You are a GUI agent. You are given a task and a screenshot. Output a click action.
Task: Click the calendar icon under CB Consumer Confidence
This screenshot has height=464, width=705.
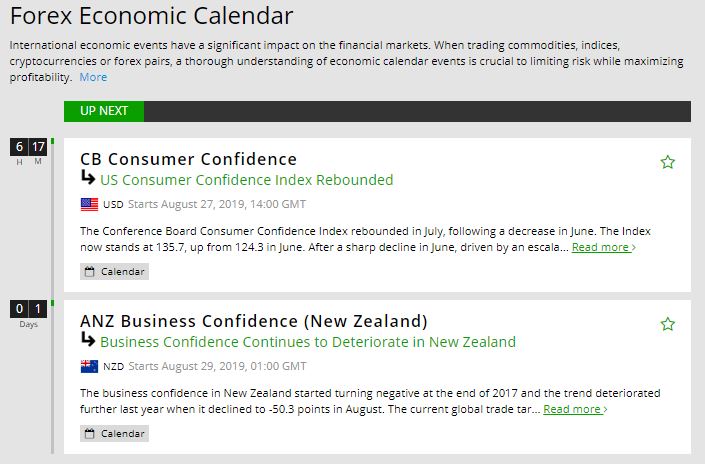(89, 272)
